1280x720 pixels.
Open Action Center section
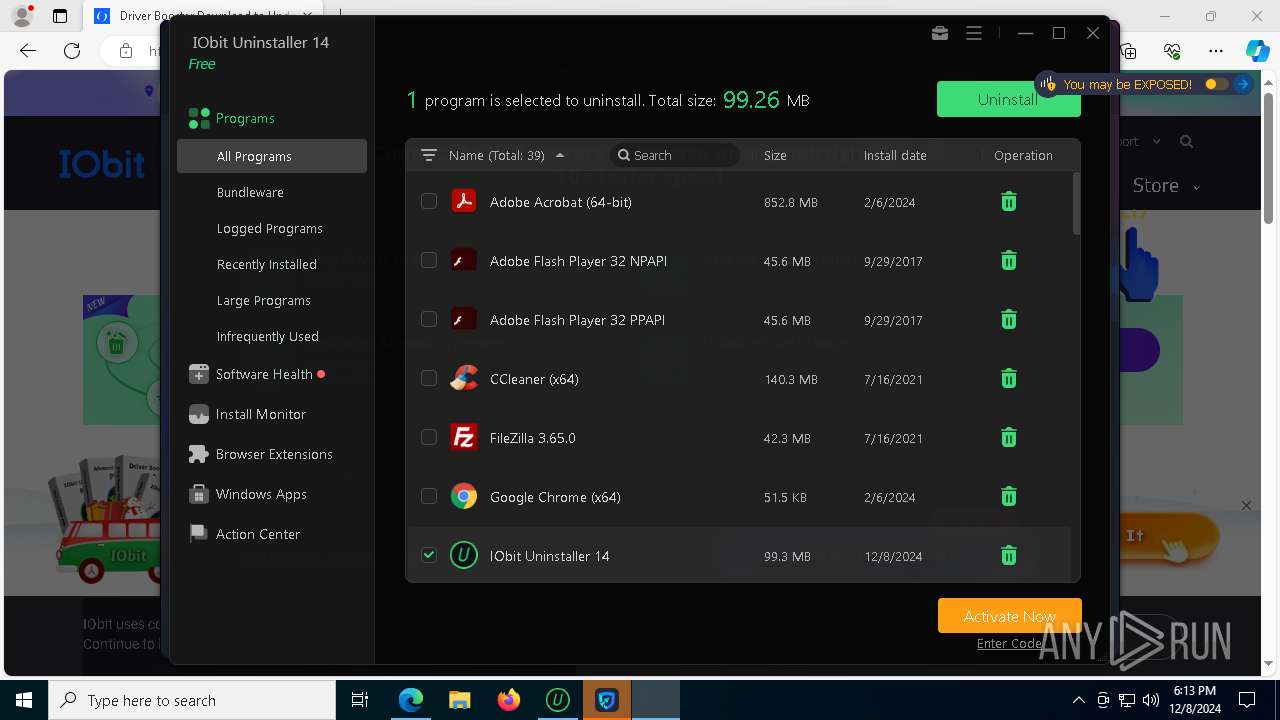click(x=258, y=534)
